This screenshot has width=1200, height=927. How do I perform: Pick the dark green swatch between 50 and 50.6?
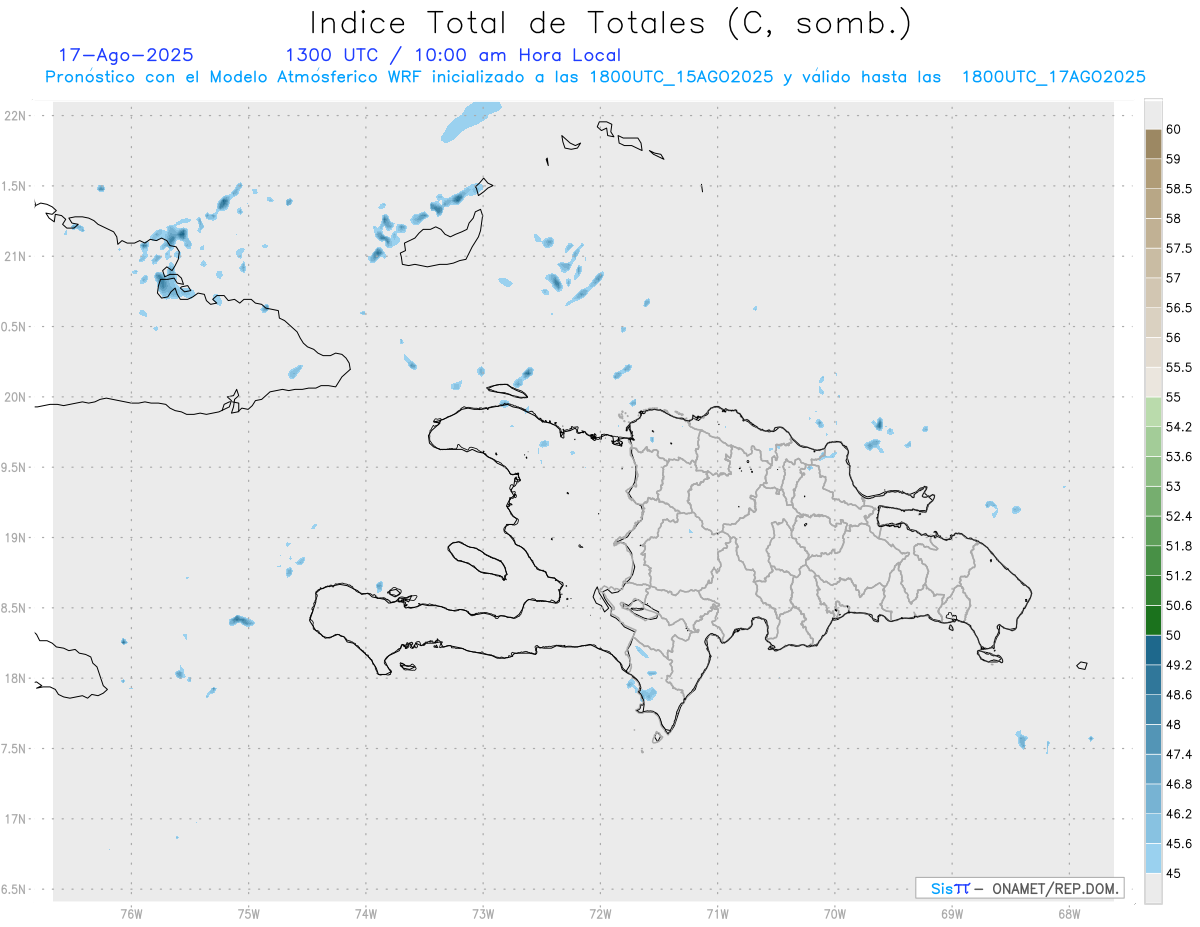point(1153,620)
